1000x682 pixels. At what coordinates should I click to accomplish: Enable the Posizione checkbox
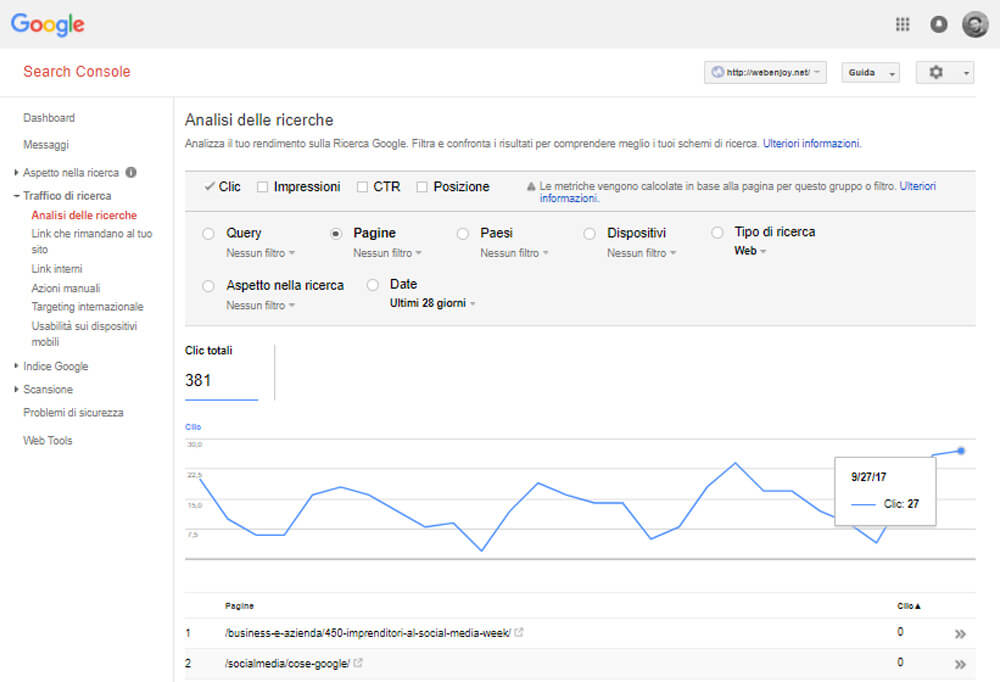pos(422,187)
